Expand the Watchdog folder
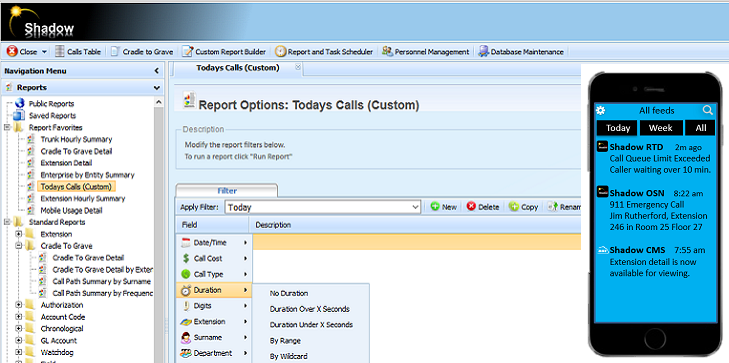 pos(19,352)
